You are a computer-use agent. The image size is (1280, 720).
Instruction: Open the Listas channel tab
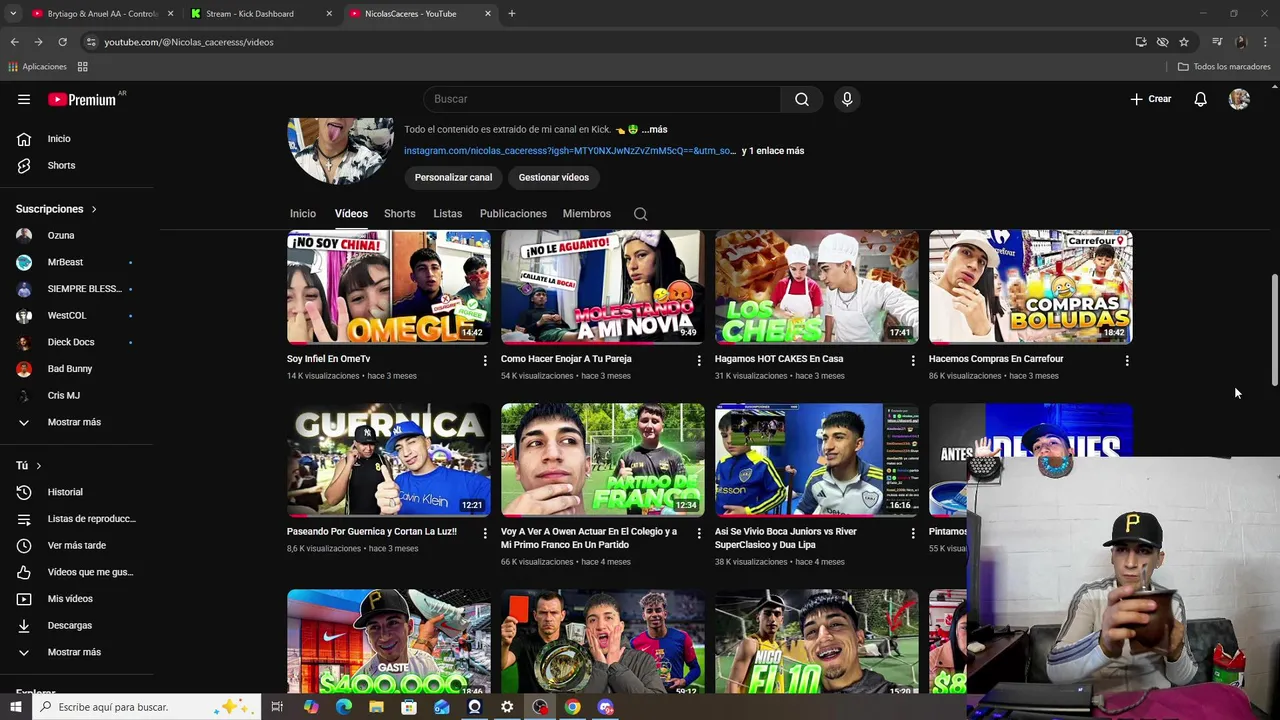pos(448,214)
